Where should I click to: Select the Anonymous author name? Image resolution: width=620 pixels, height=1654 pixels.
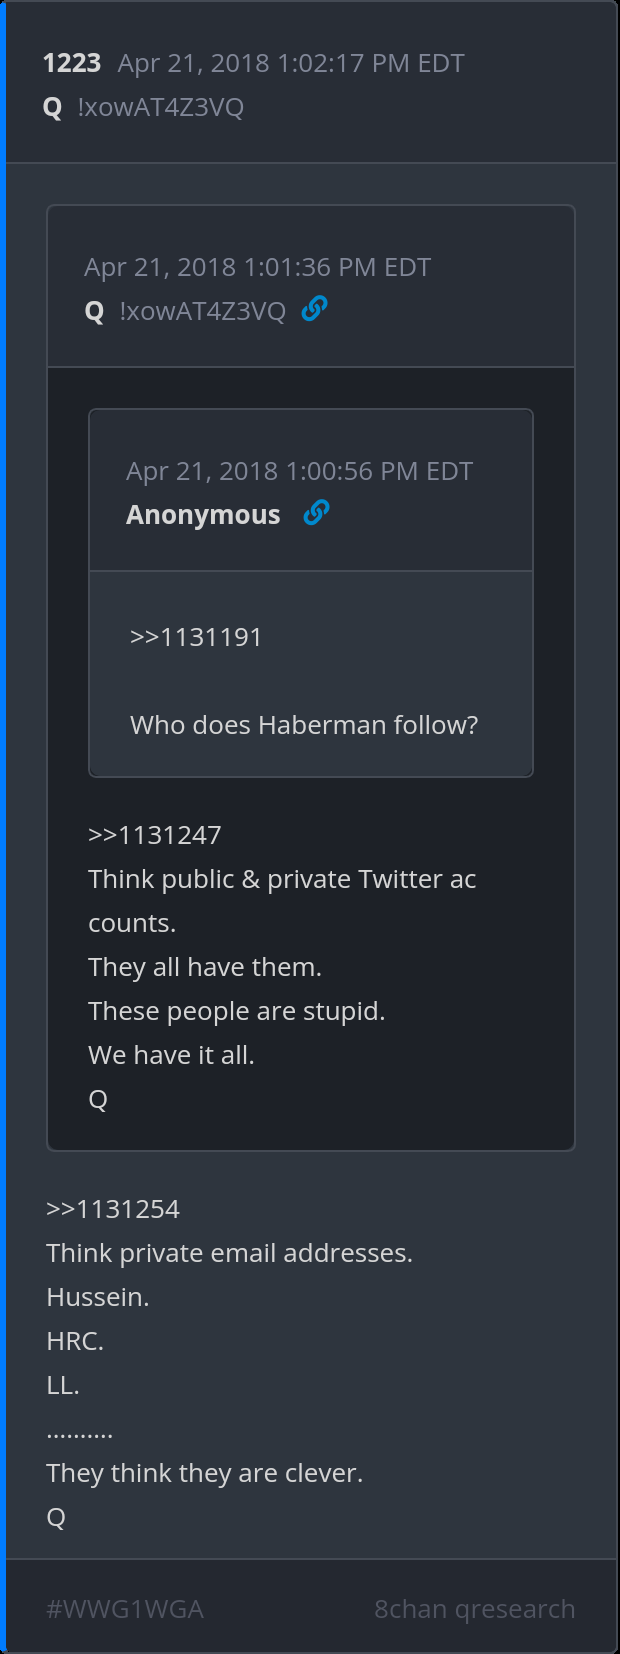coord(203,515)
